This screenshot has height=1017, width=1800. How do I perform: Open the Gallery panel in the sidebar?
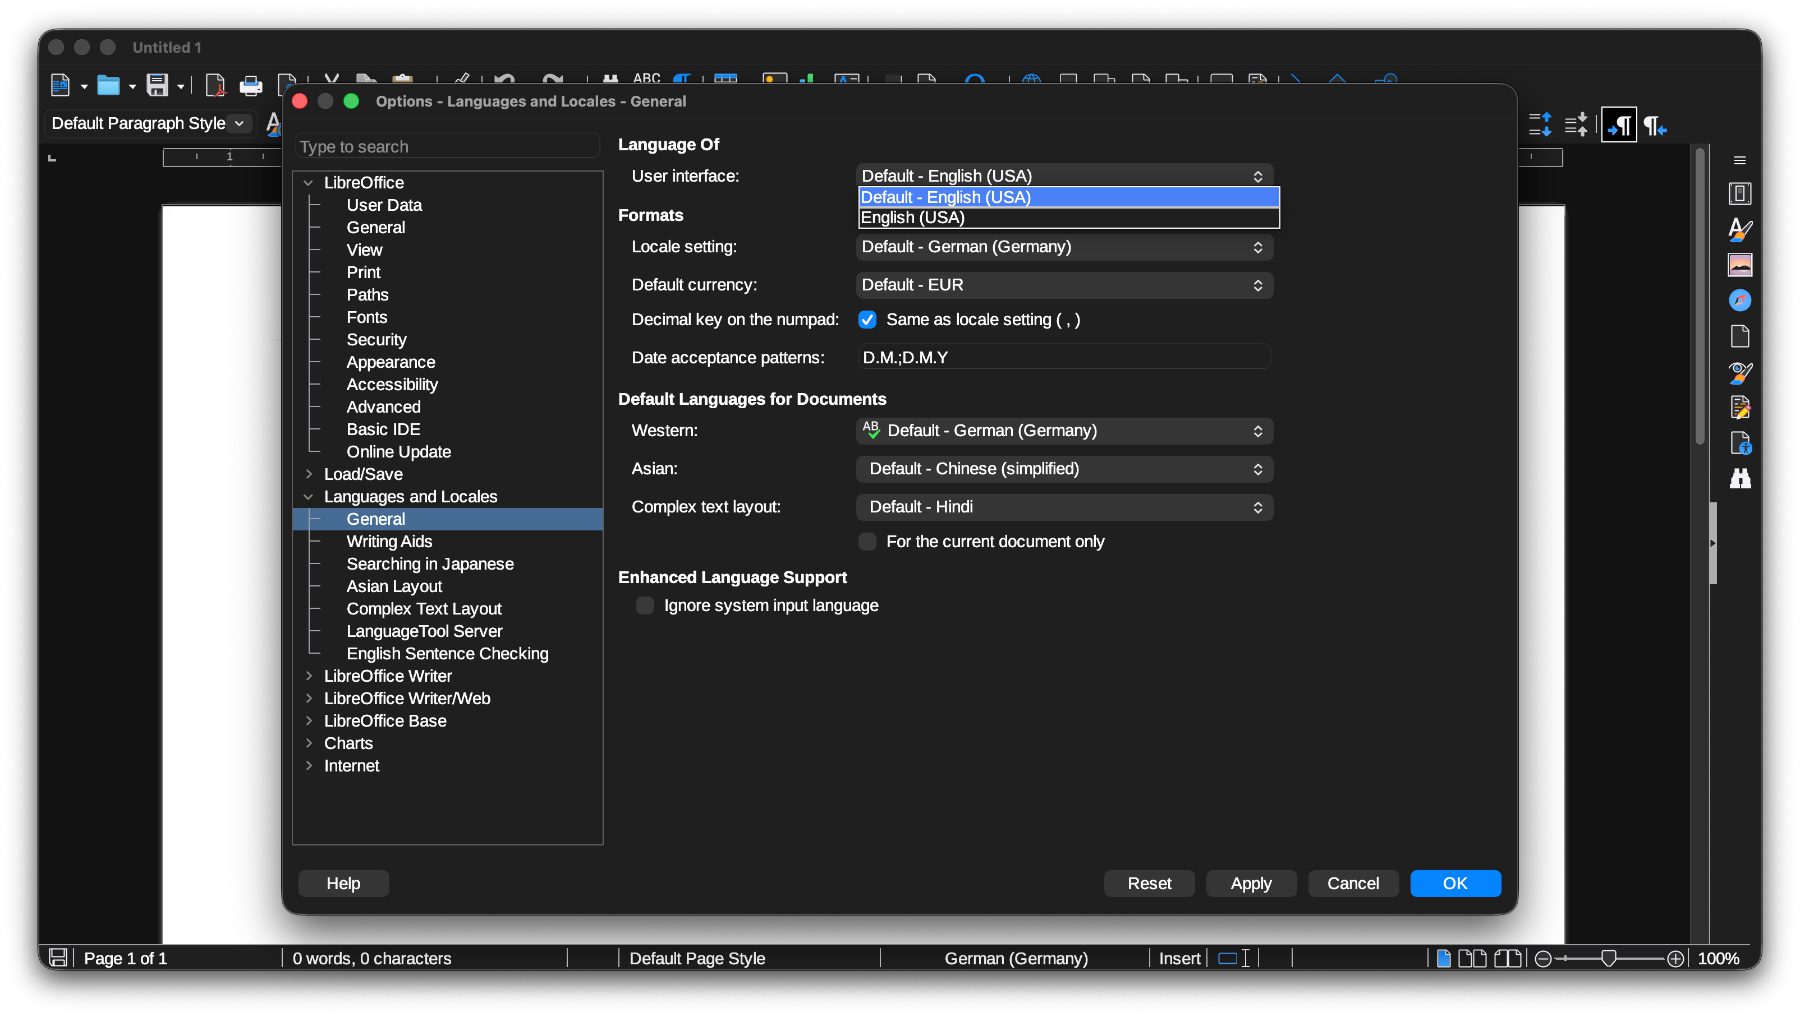click(x=1740, y=265)
